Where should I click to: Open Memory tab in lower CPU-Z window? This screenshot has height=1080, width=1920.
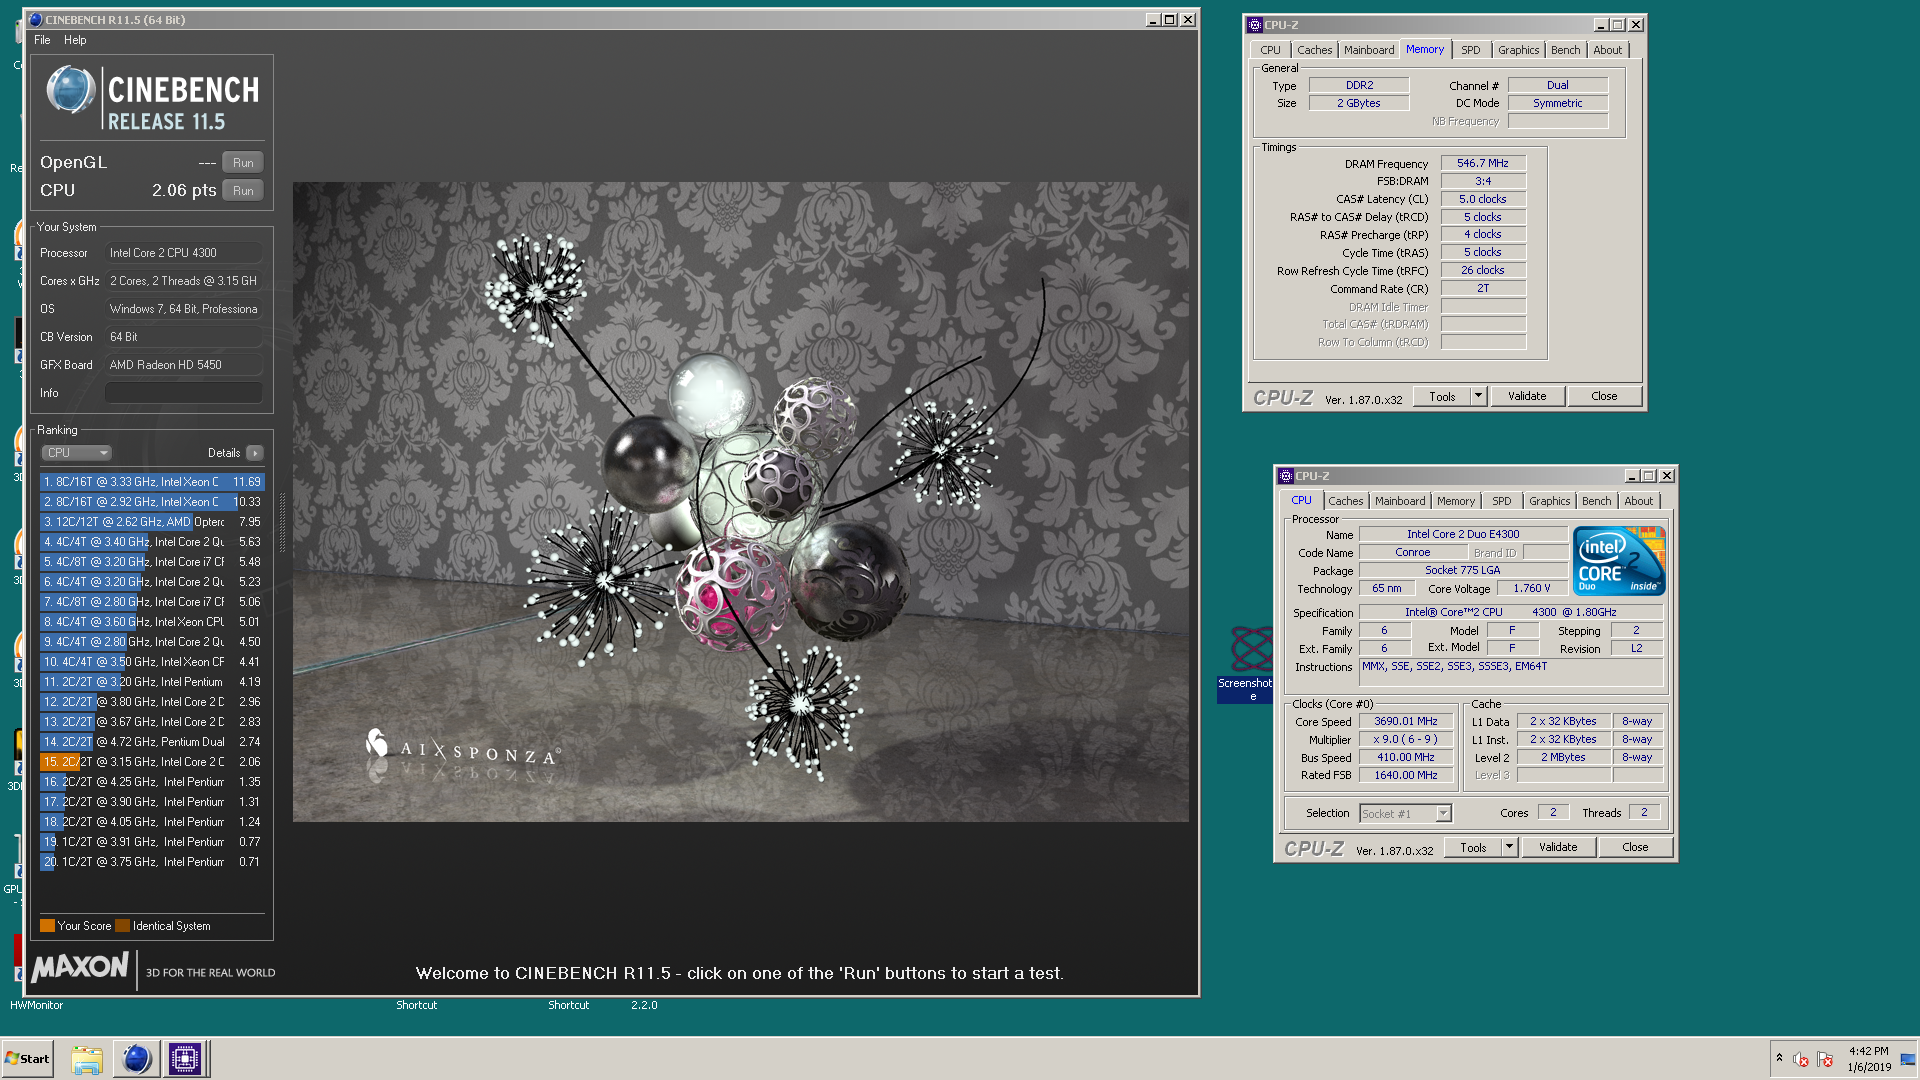(1456, 501)
